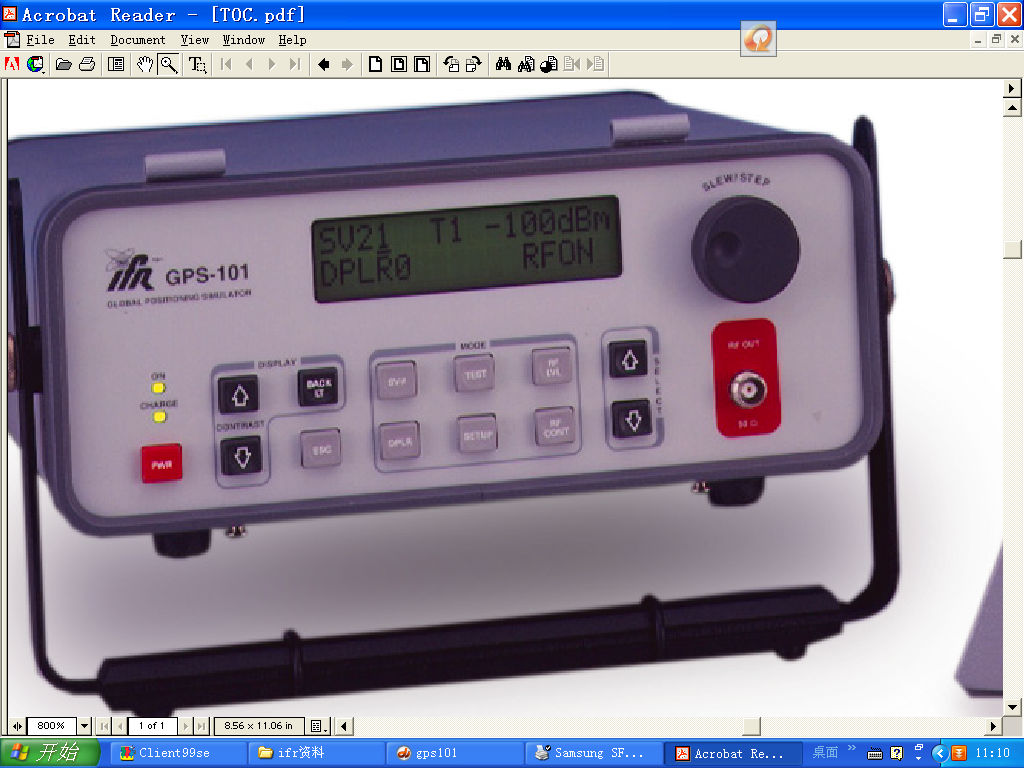Open the Start (开始) menu
The image size is (1024, 768).
click(50, 753)
